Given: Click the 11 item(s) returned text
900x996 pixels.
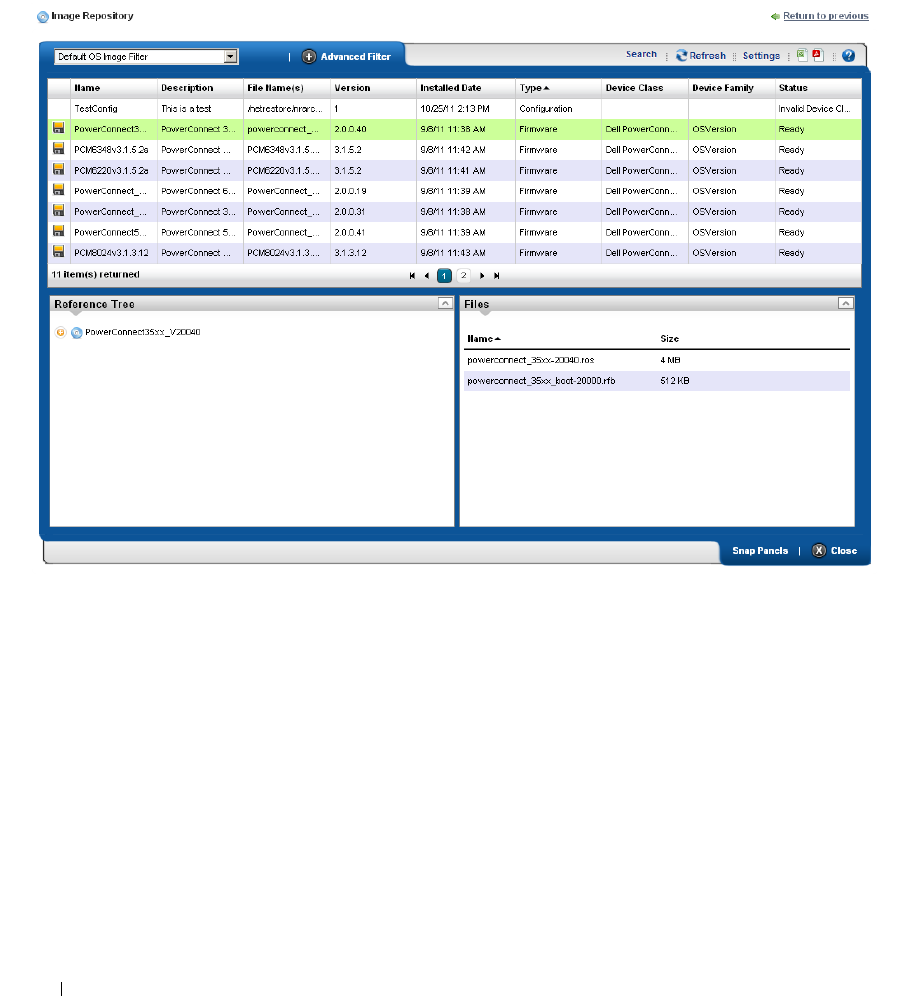Looking at the screenshot, I should pos(95,274).
